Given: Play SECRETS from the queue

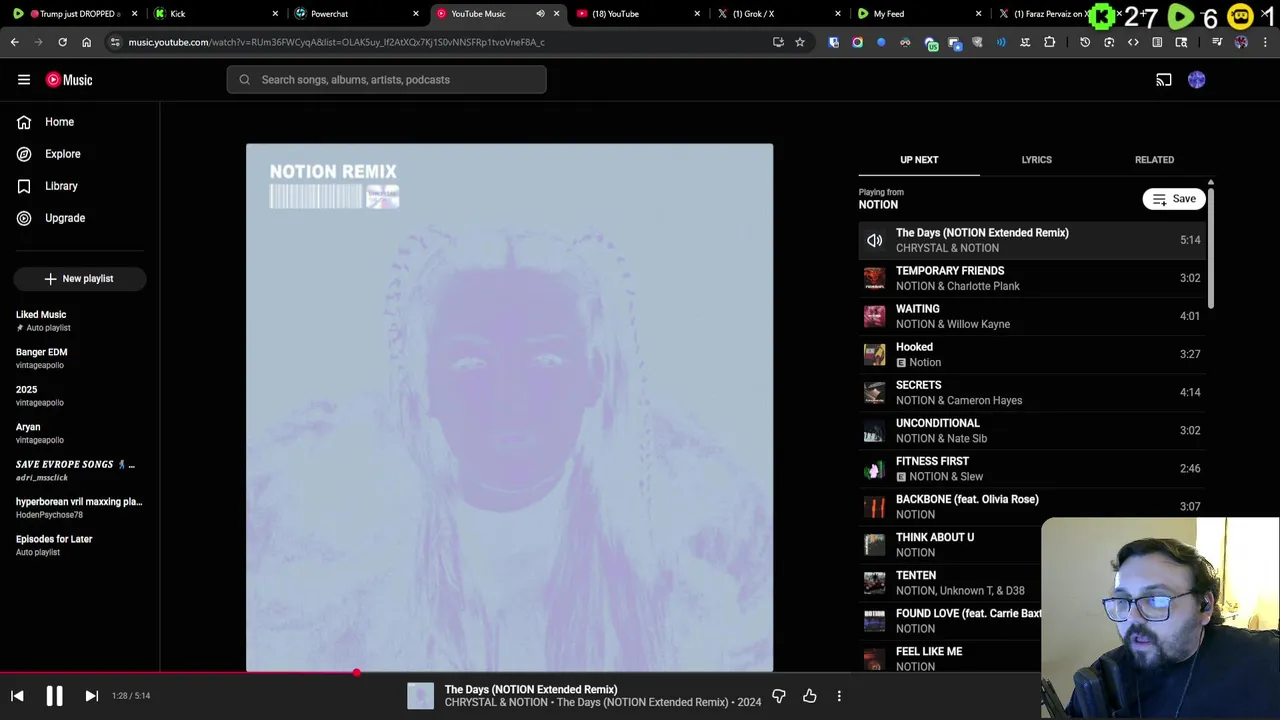Looking at the screenshot, I should [x=1032, y=392].
